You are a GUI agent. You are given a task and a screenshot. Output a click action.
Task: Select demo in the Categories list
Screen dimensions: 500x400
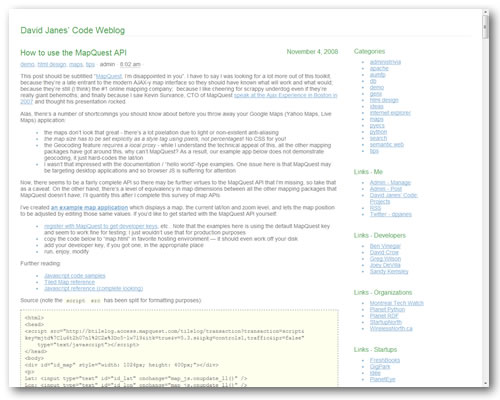click(377, 87)
